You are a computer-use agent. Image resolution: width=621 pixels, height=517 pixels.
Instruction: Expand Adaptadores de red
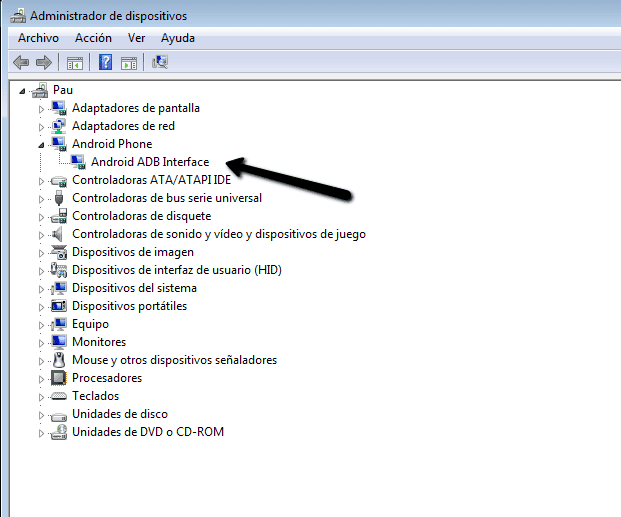[x=41, y=127]
